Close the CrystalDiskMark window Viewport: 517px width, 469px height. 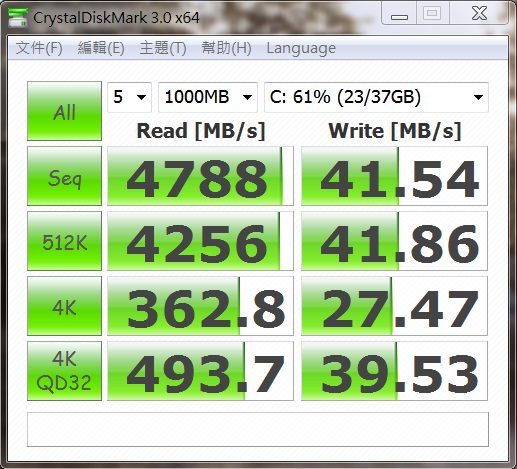pyautogui.click(x=479, y=14)
